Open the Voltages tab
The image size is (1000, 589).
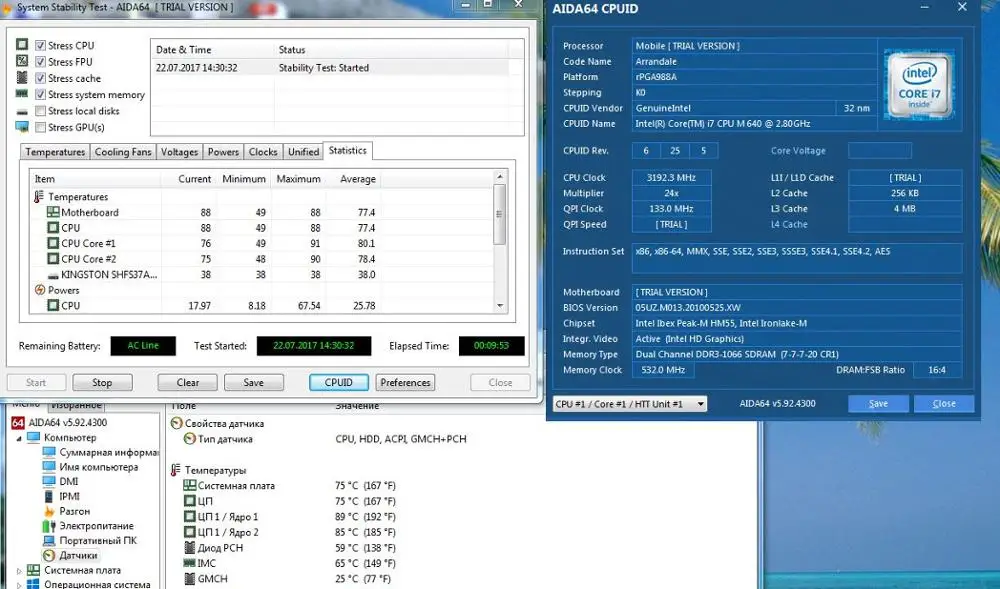tap(179, 152)
